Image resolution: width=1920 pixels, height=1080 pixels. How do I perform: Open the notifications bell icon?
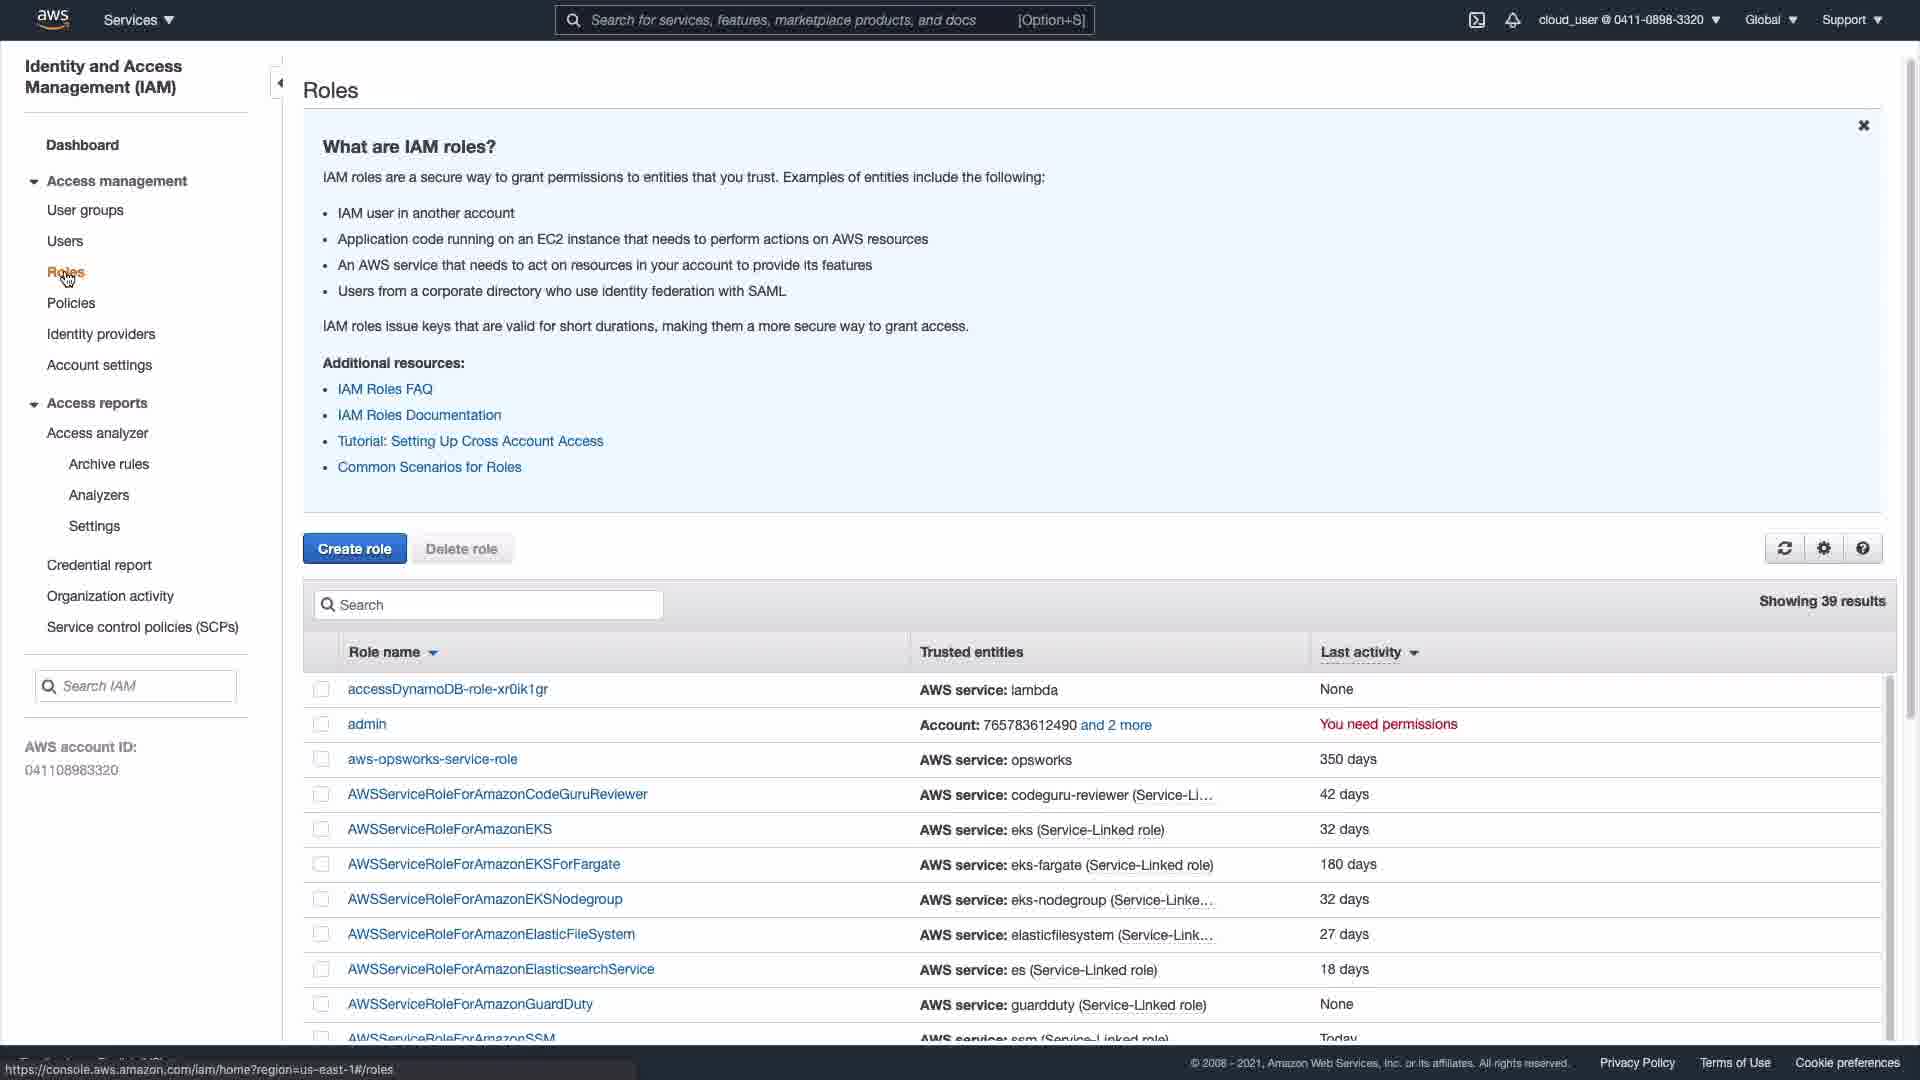[1512, 20]
